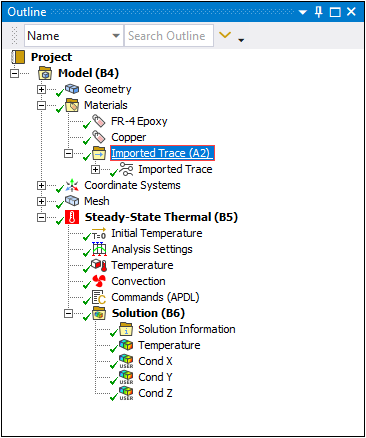Click the Convection fan icon

99,281
